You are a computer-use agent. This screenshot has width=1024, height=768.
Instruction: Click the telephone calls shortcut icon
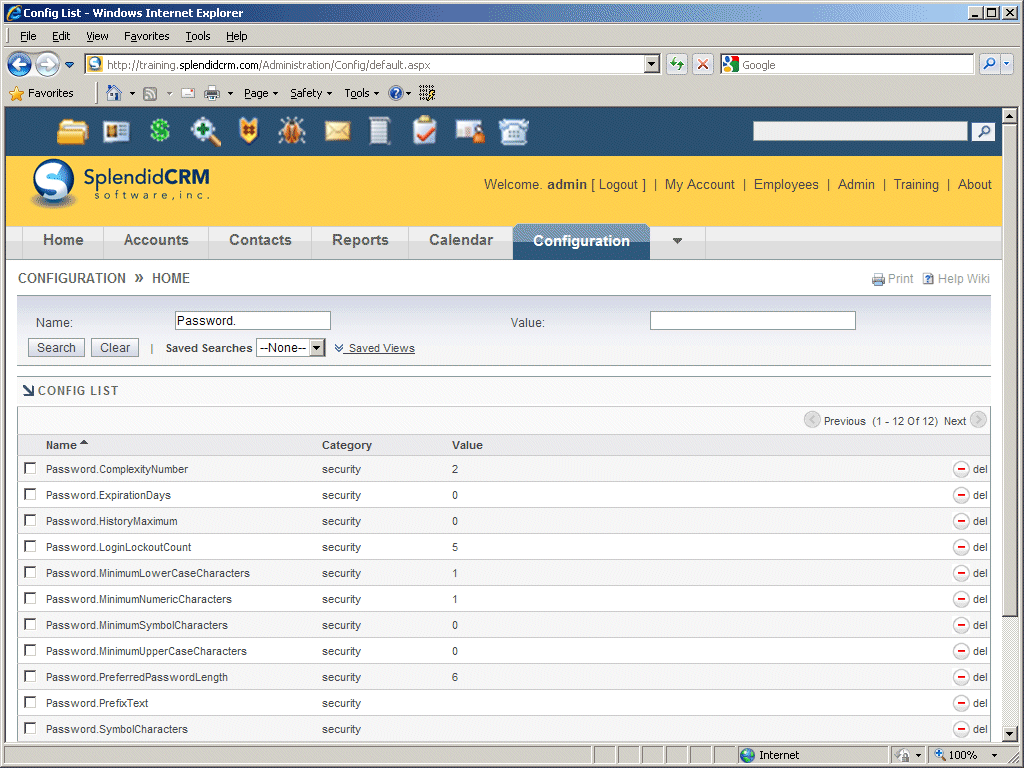[x=514, y=131]
